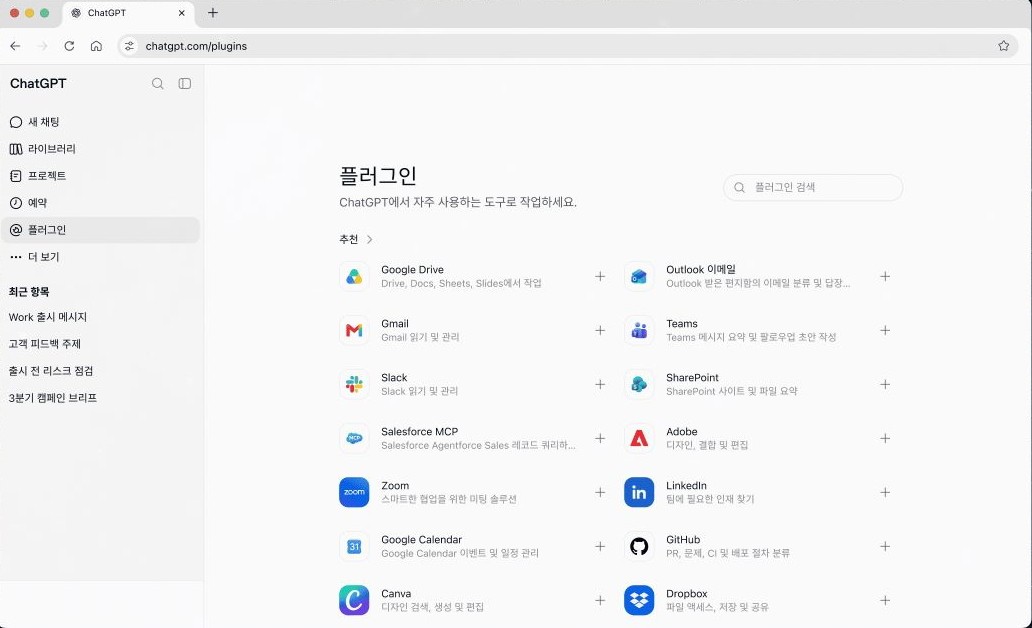Open 프로젝트 in the sidebar
This screenshot has width=1032, height=628.
101,176
